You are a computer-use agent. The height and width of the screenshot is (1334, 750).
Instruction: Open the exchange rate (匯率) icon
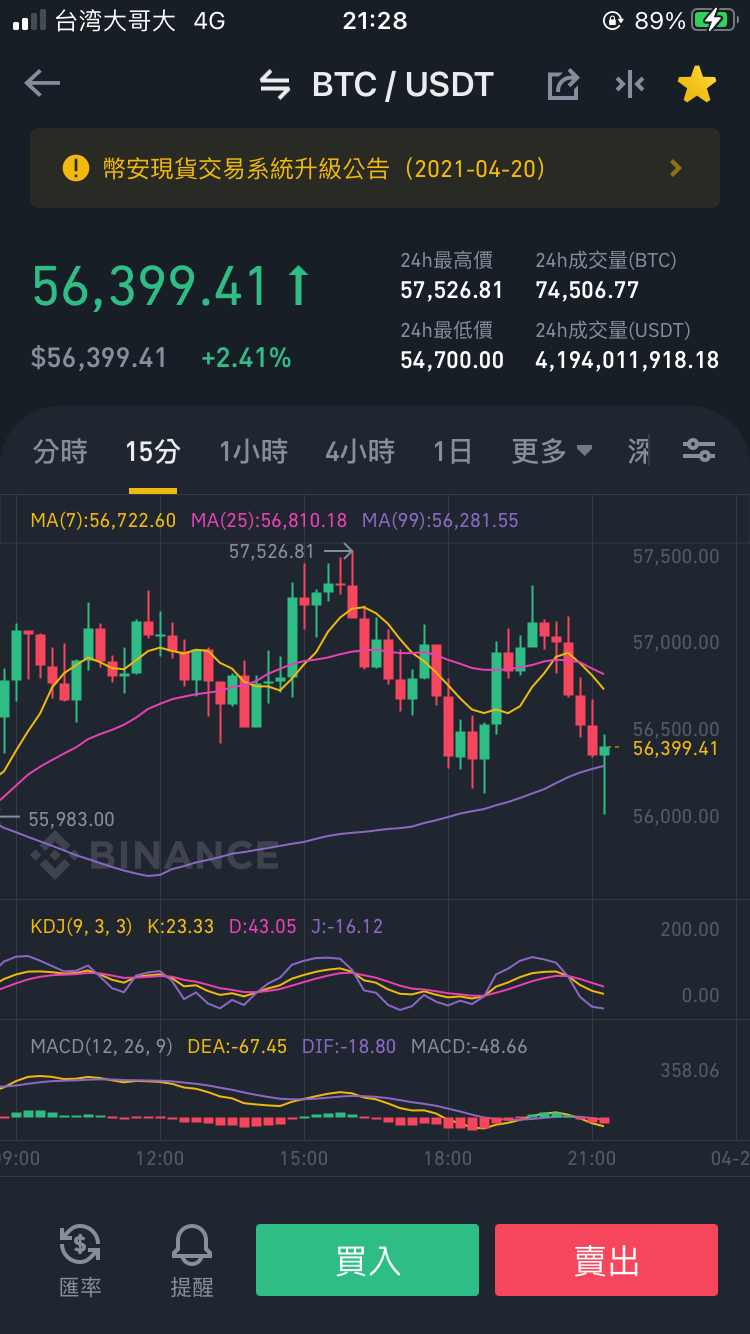click(x=80, y=1261)
